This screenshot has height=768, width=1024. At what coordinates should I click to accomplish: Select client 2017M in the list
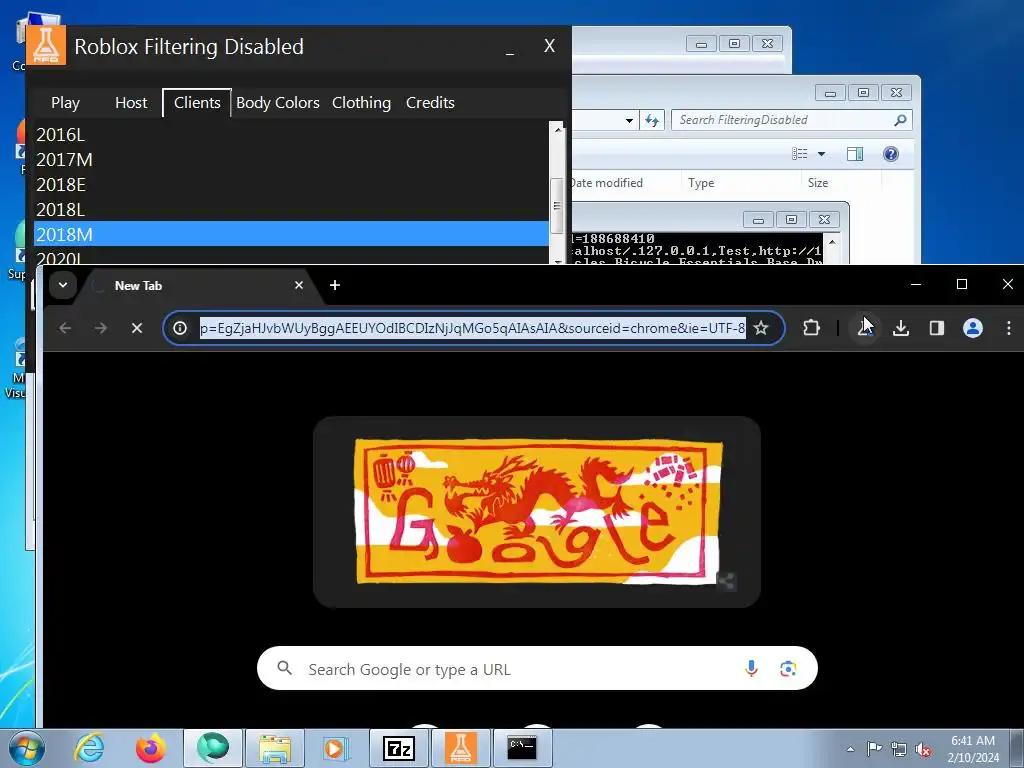(291, 159)
